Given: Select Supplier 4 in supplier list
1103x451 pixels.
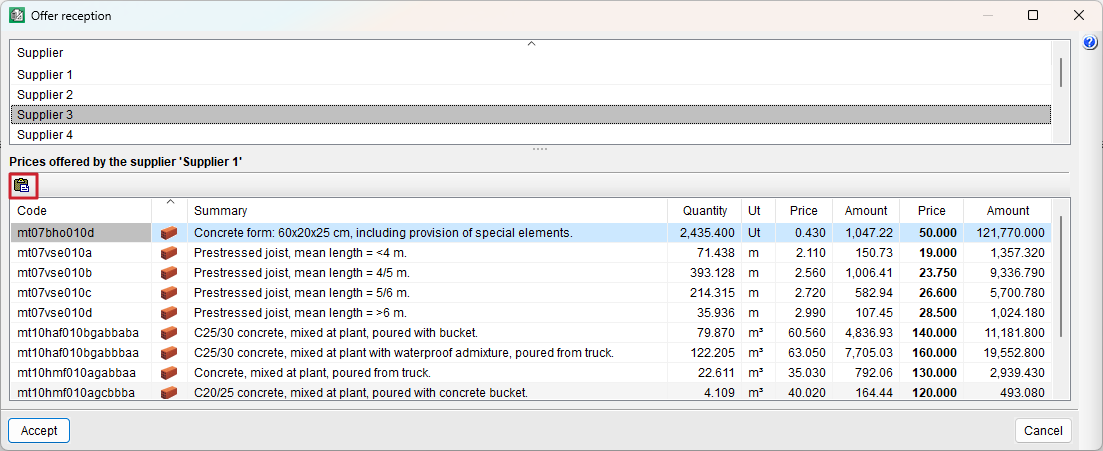Looking at the screenshot, I should click(x=45, y=135).
